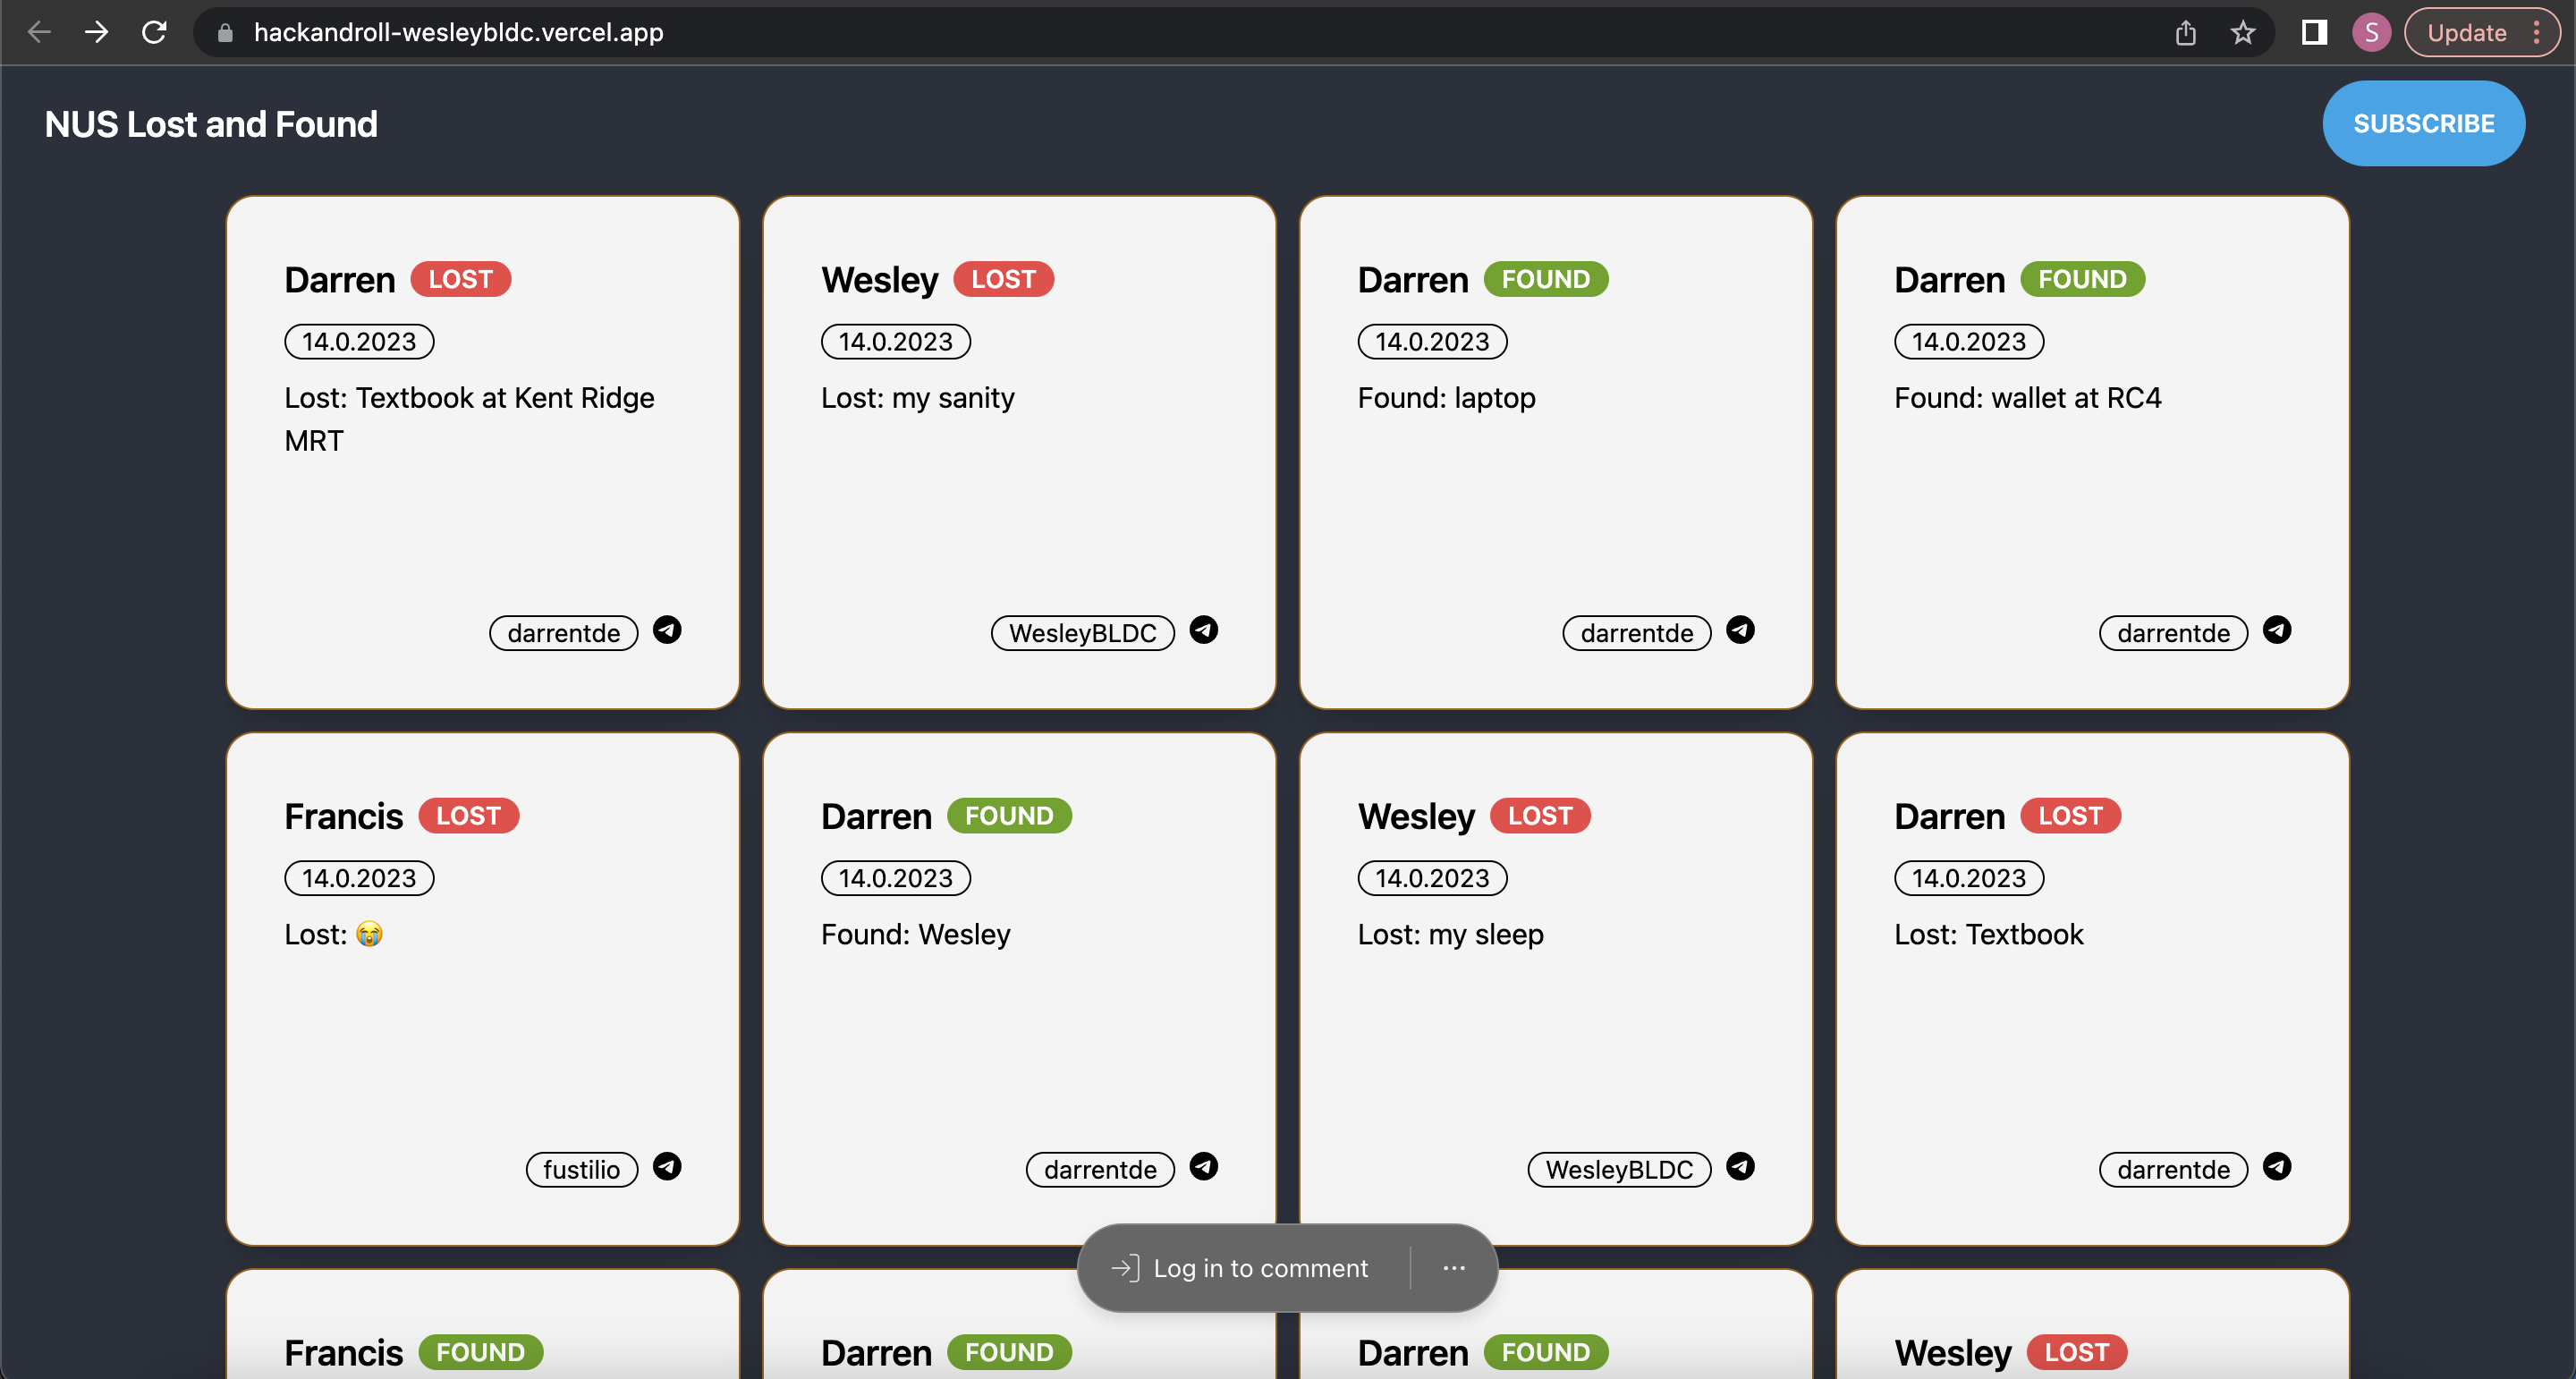Click Telegram icon on Textbook at Kent Ridge card
The height and width of the screenshot is (1379, 2576).
click(x=667, y=630)
